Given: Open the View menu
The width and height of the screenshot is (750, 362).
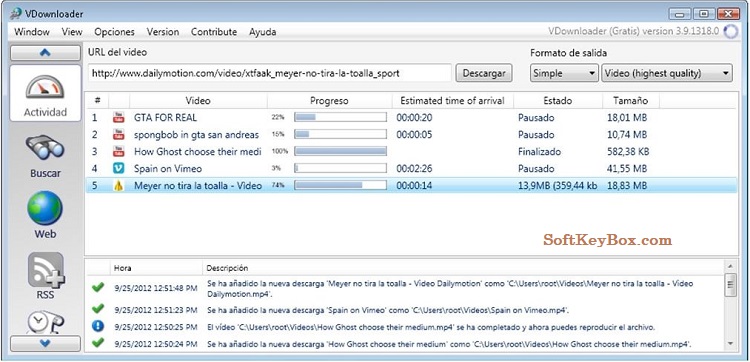Looking at the screenshot, I should (72, 32).
